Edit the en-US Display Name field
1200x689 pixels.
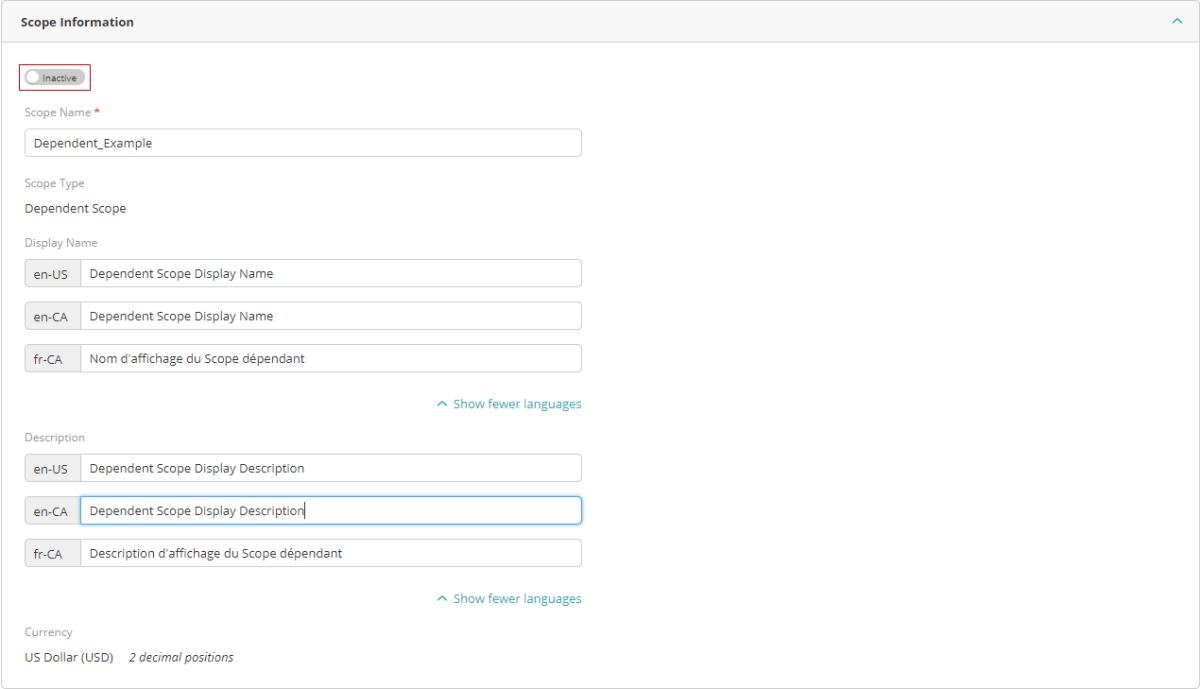331,274
